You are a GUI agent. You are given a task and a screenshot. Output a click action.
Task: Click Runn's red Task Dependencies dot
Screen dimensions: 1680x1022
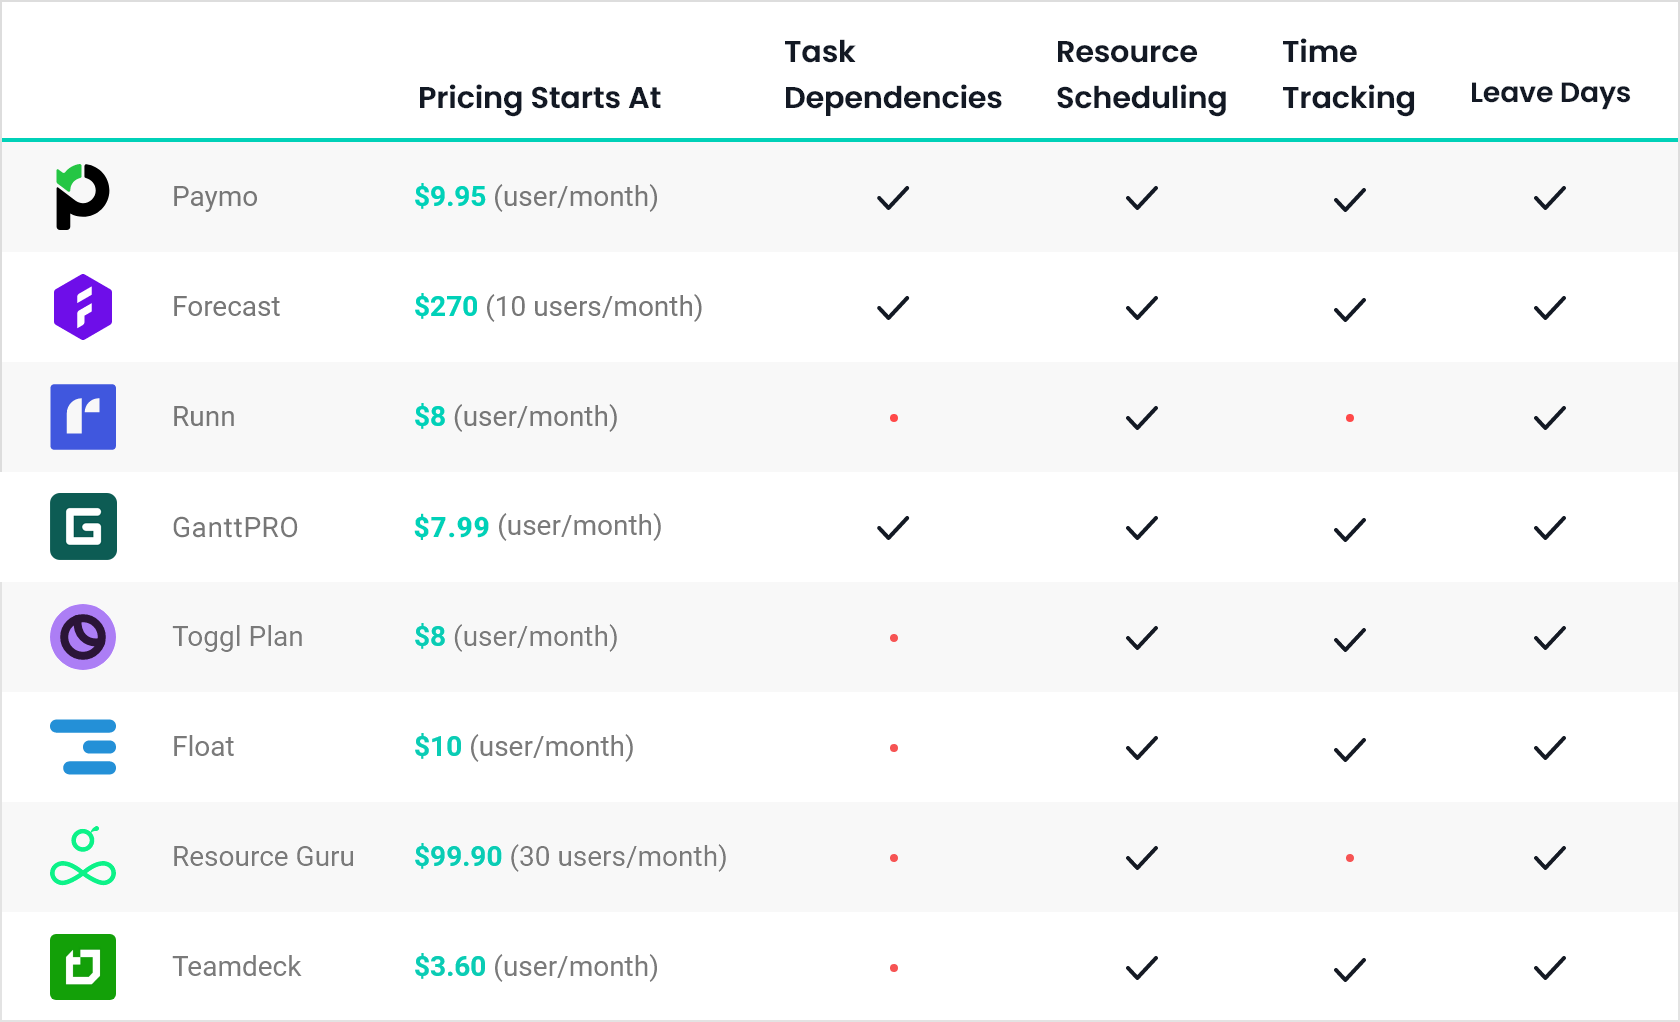[894, 418]
